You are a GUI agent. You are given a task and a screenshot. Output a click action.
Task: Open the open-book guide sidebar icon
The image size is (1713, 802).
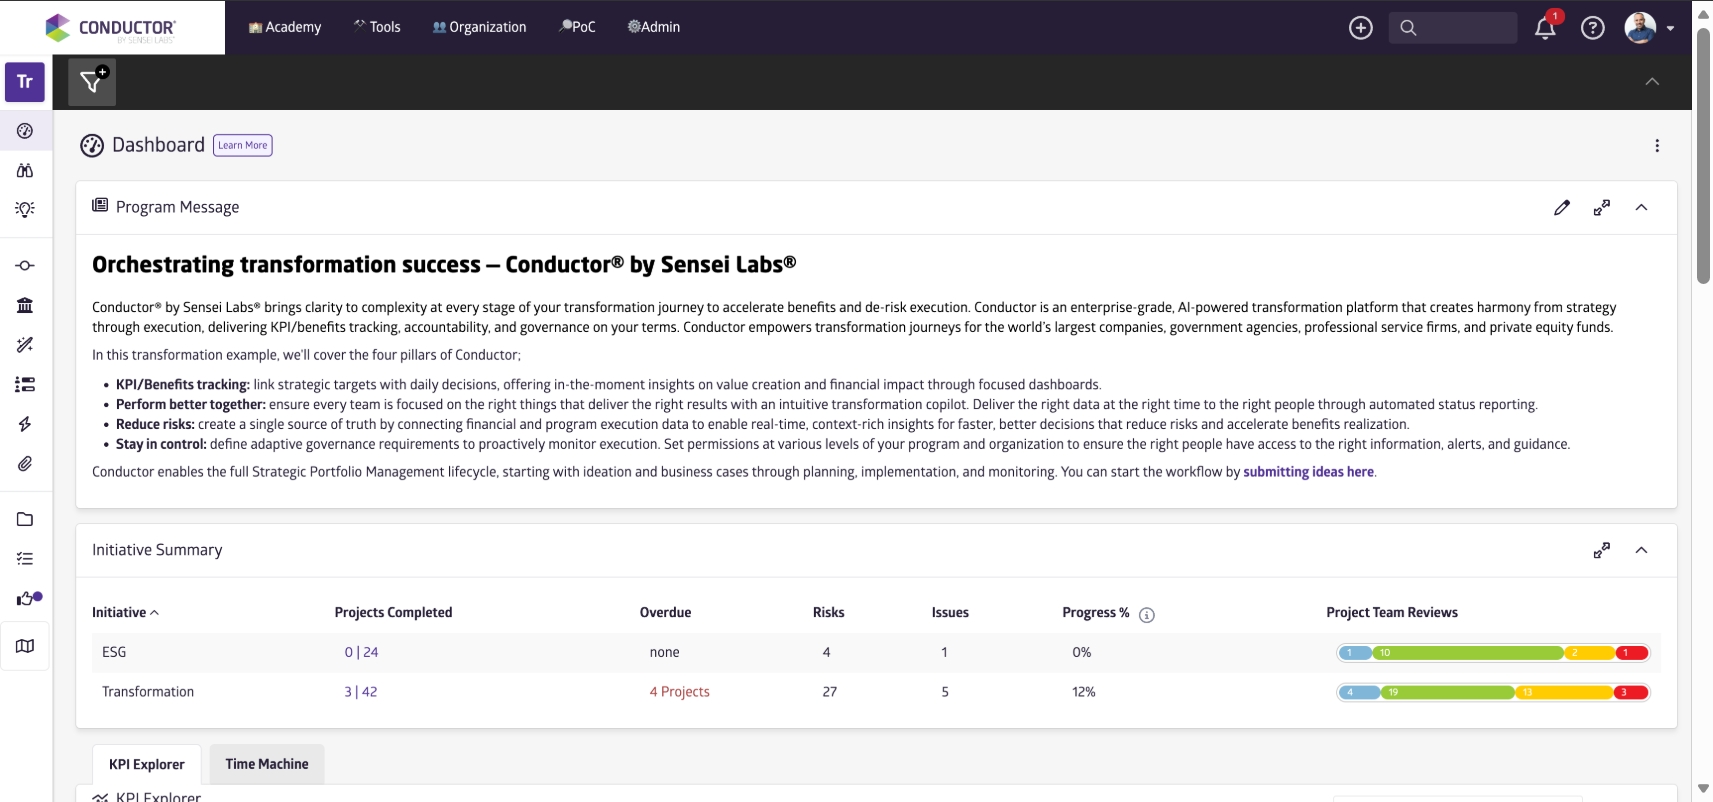tap(25, 646)
